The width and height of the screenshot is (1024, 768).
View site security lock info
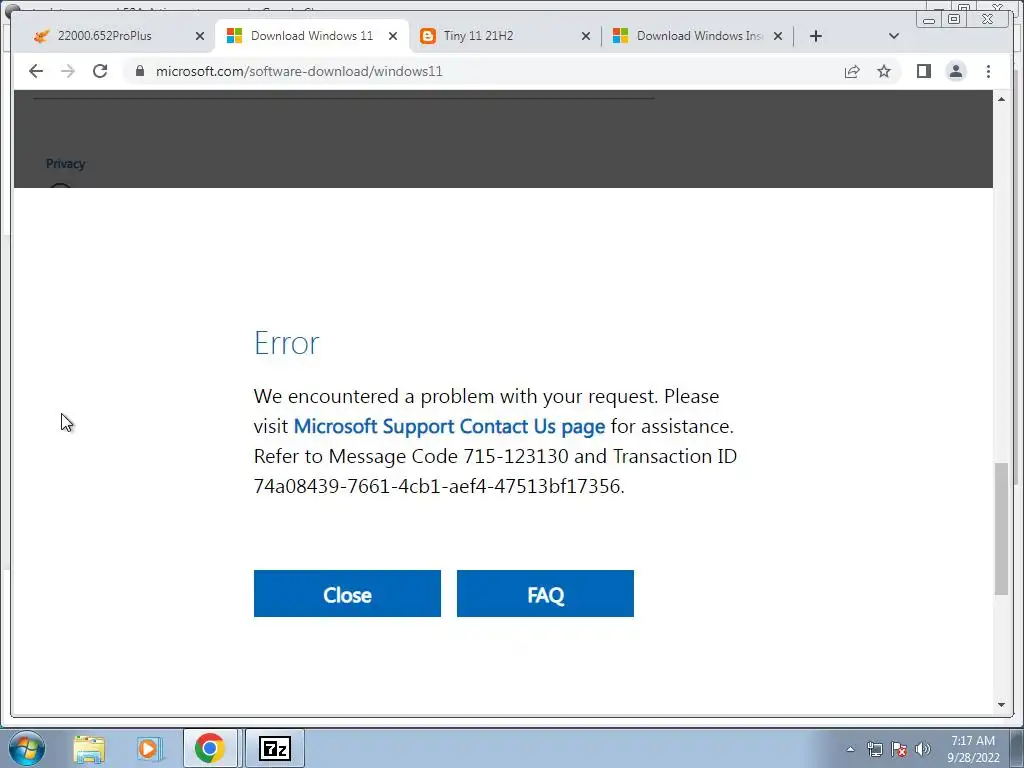139,71
